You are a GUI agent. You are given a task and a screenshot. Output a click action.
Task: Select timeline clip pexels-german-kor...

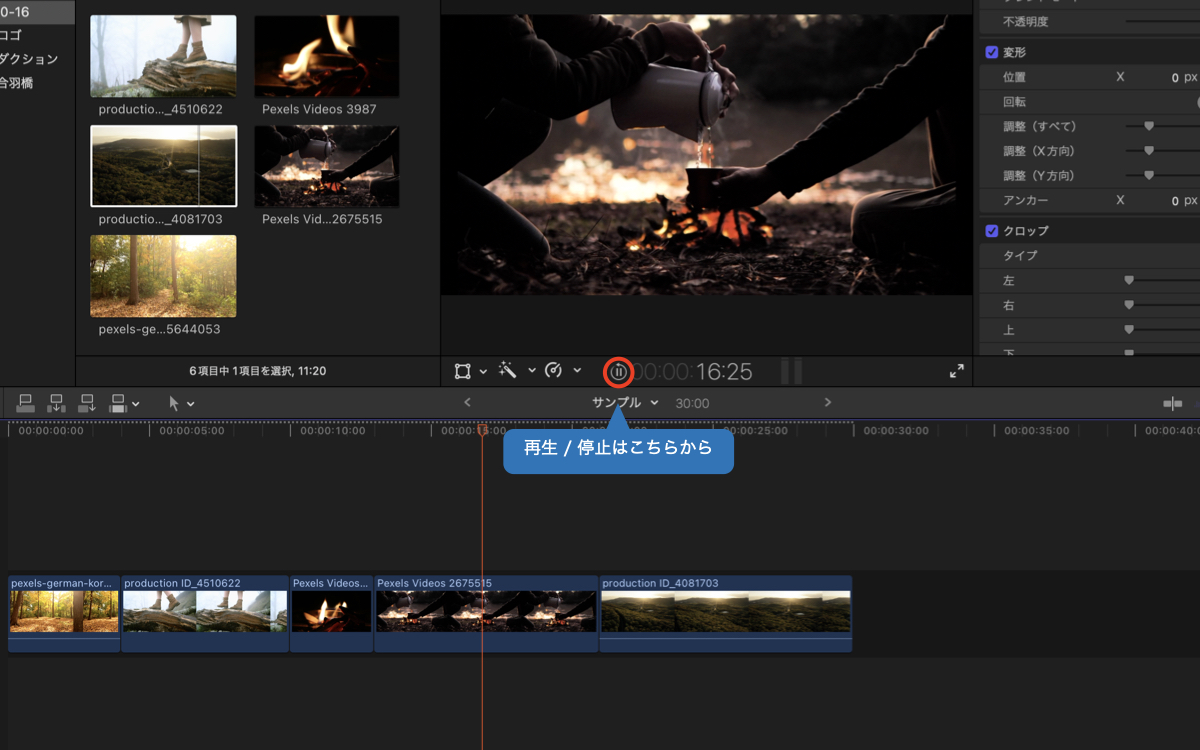pos(64,613)
